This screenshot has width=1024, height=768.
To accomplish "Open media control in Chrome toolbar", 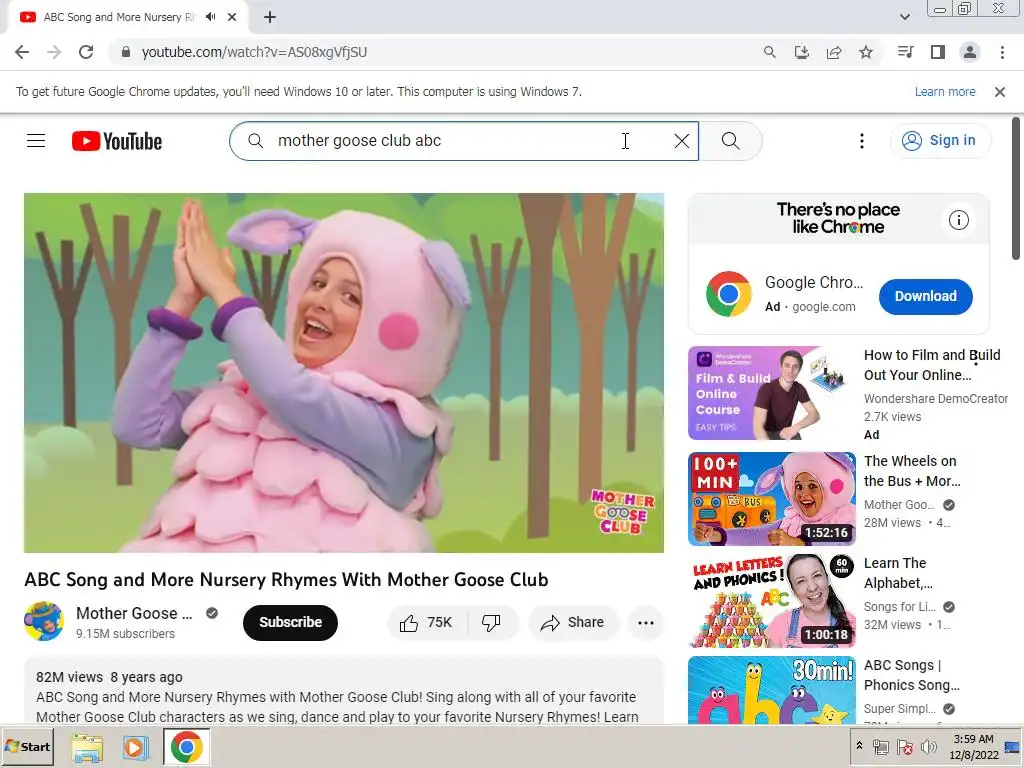I will click(905, 52).
